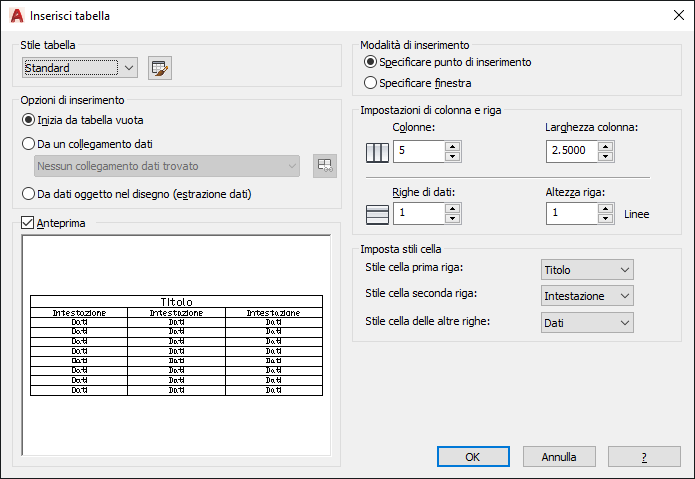Screen dimensions: 695x479
Task: Expand Stile cella prima riga dropdown
Action: [587, 269]
